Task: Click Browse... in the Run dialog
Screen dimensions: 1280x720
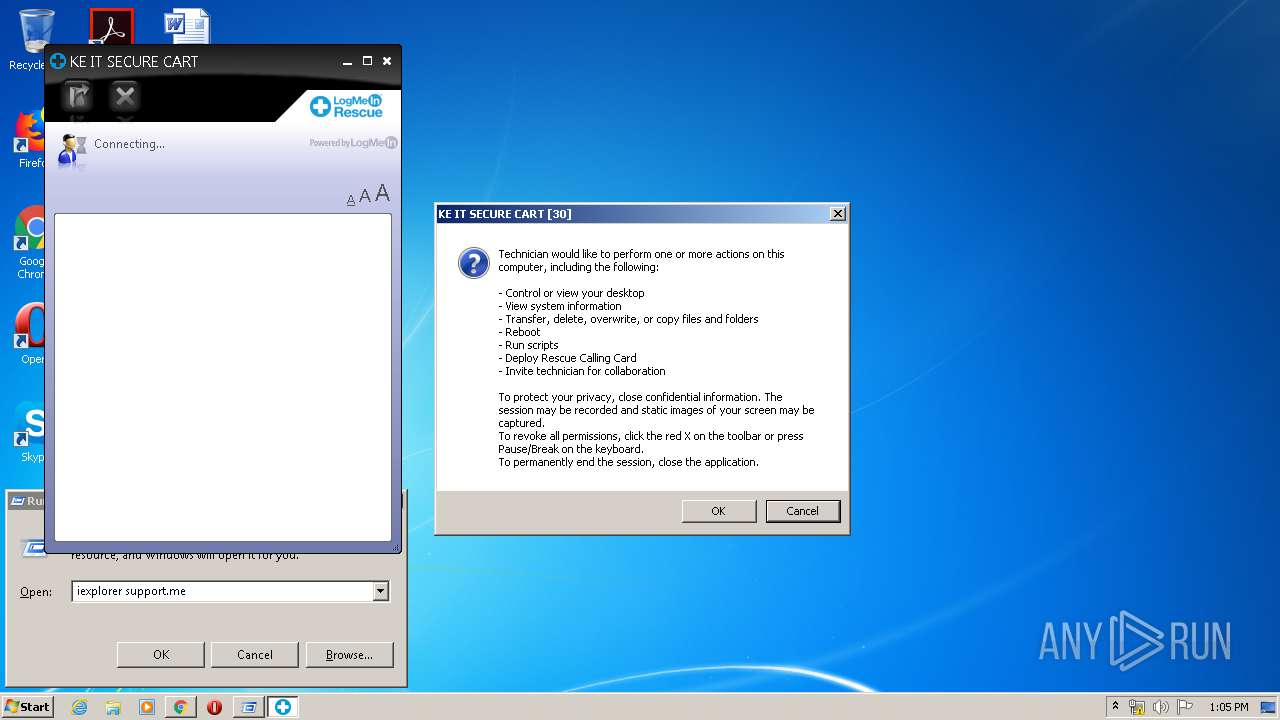Action: pos(349,655)
